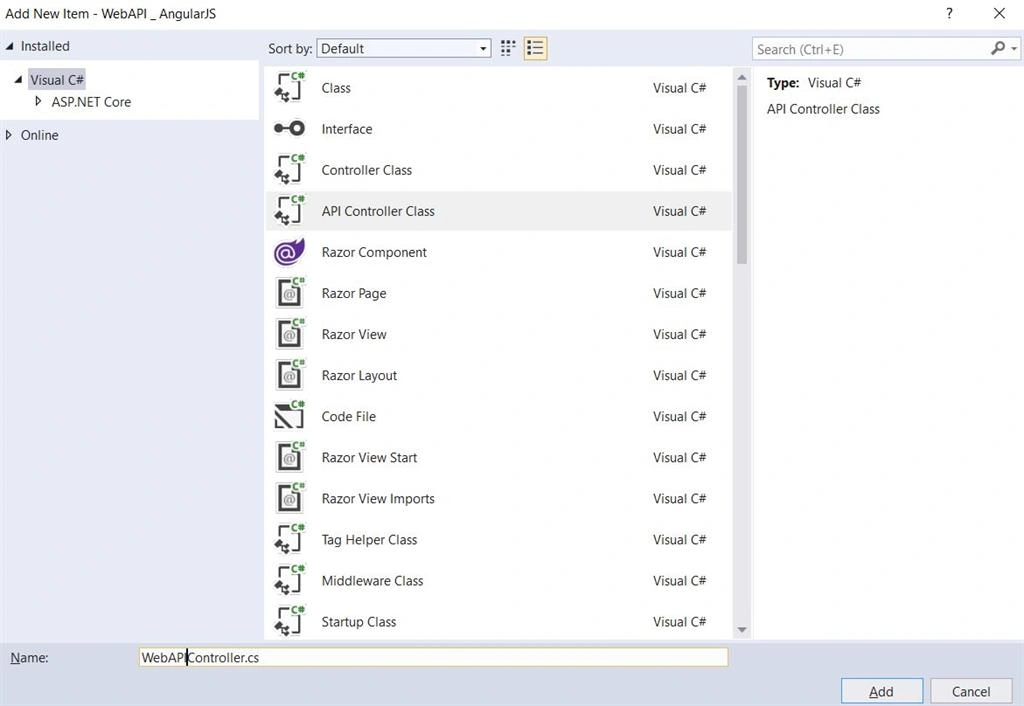This screenshot has width=1024, height=706.
Task: Switch to medium icons grid view
Action: [508, 48]
